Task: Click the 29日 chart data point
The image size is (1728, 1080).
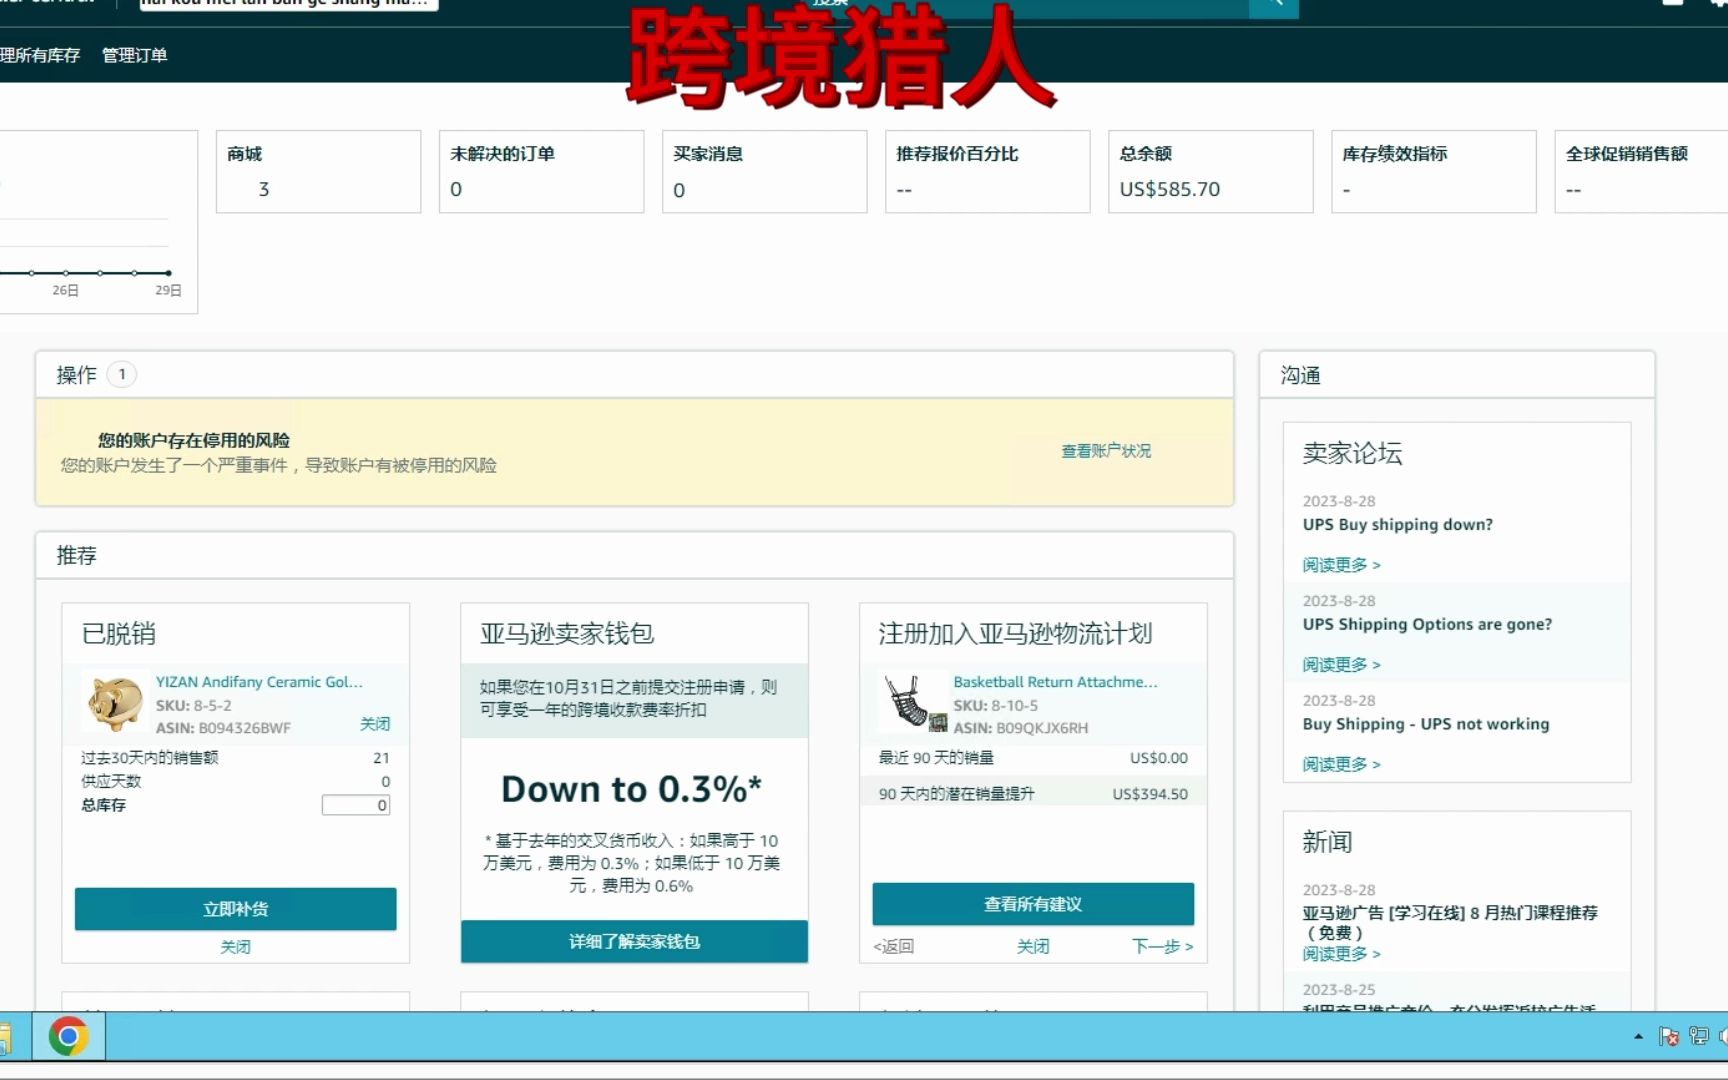Action: [x=168, y=273]
